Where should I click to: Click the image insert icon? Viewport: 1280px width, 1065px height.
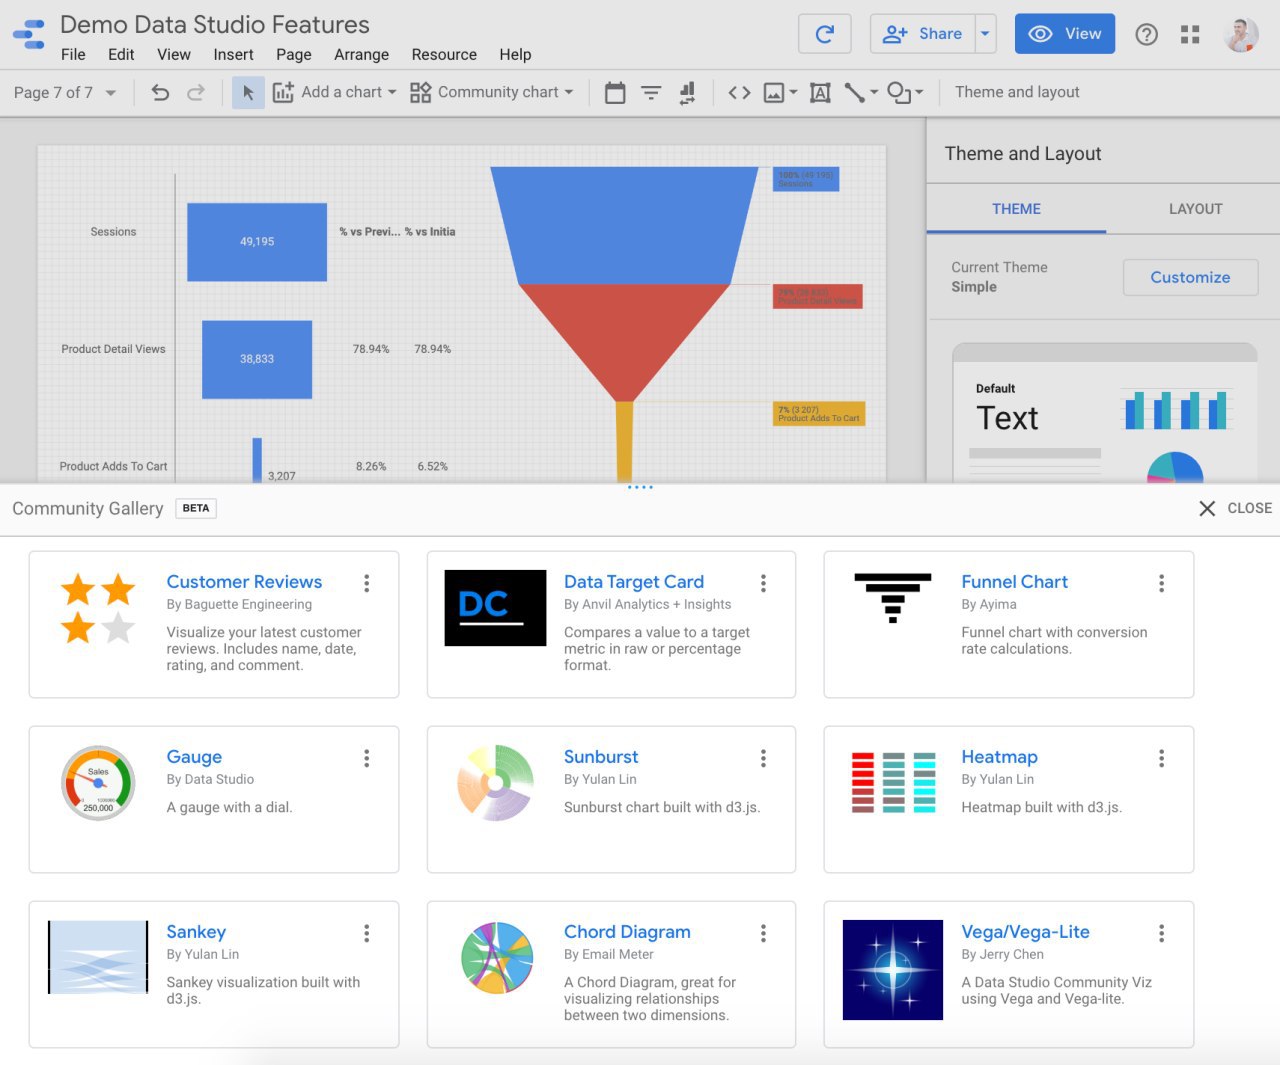tap(773, 93)
